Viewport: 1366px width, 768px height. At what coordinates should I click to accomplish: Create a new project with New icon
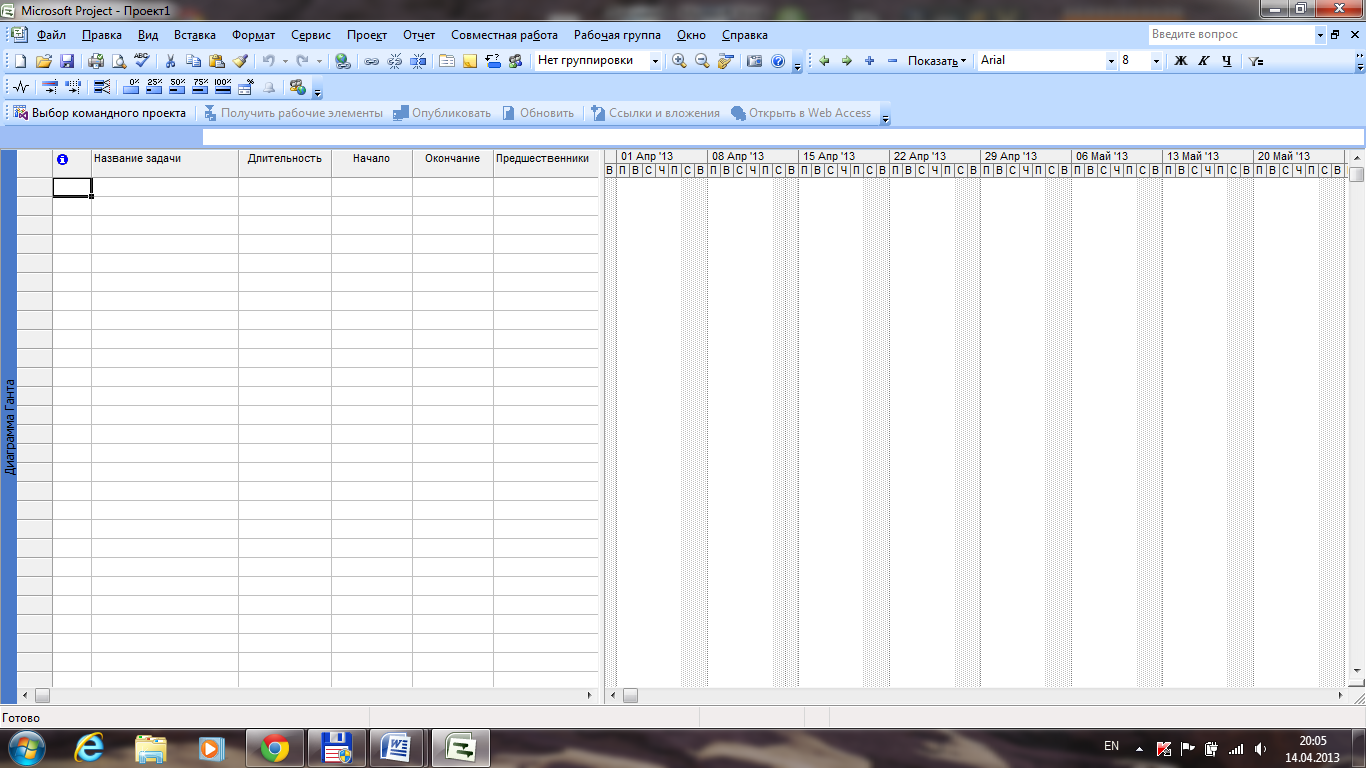[21, 61]
